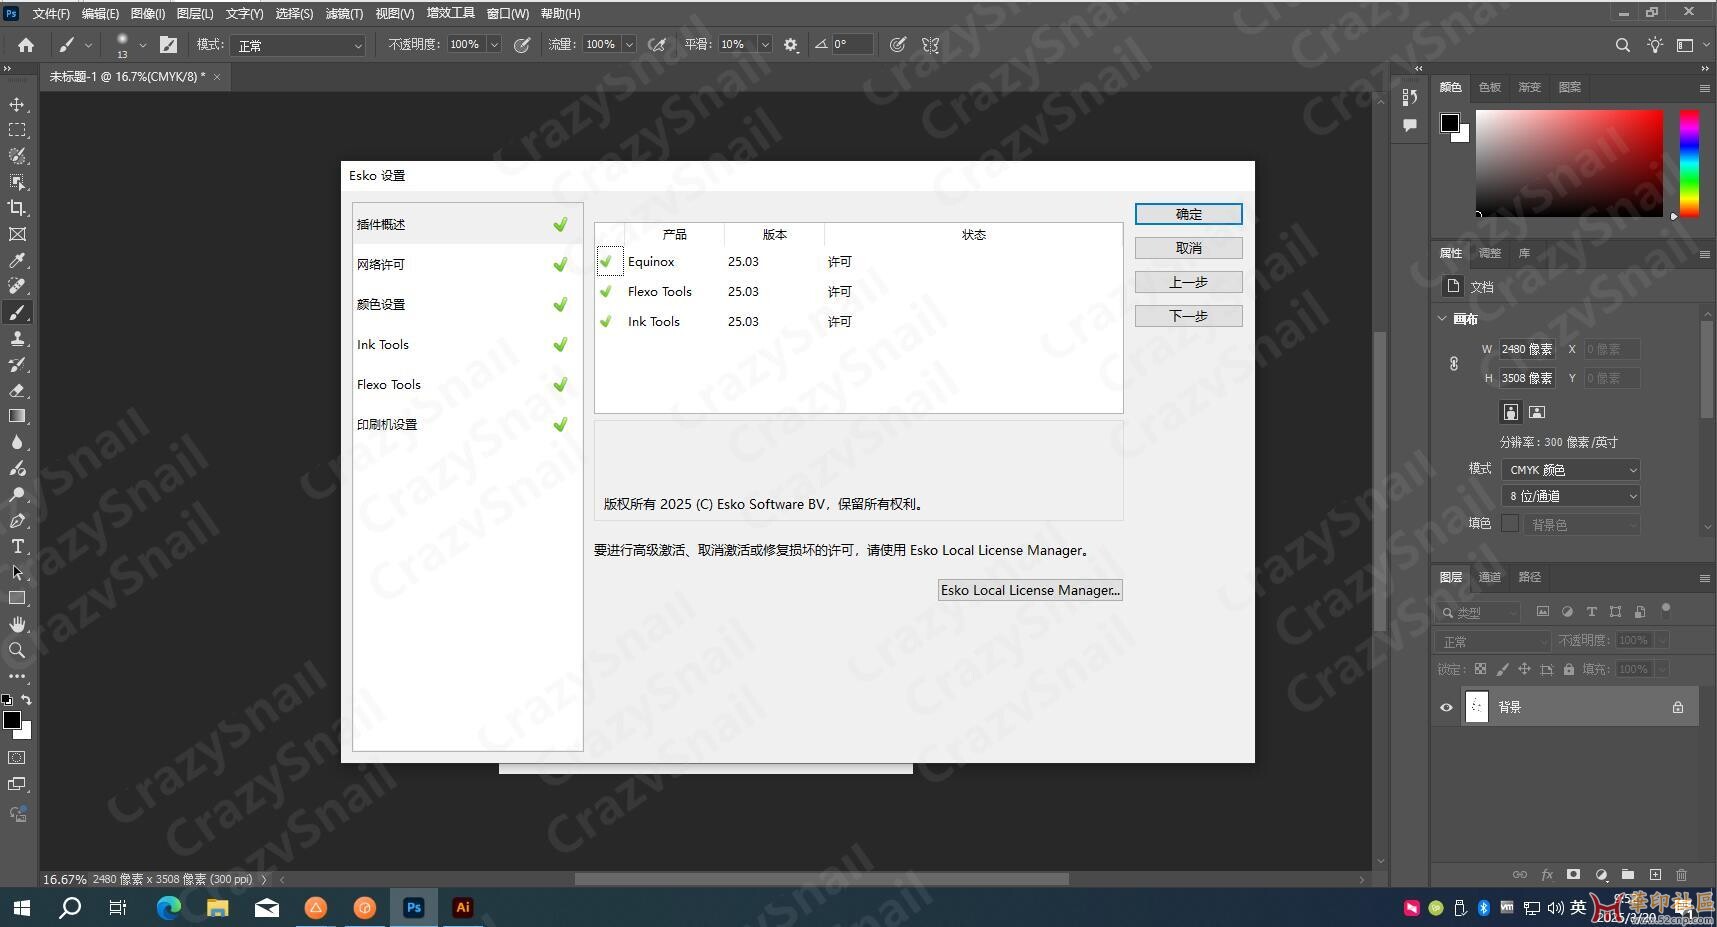Toggle the width-height link icon

tap(1454, 364)
